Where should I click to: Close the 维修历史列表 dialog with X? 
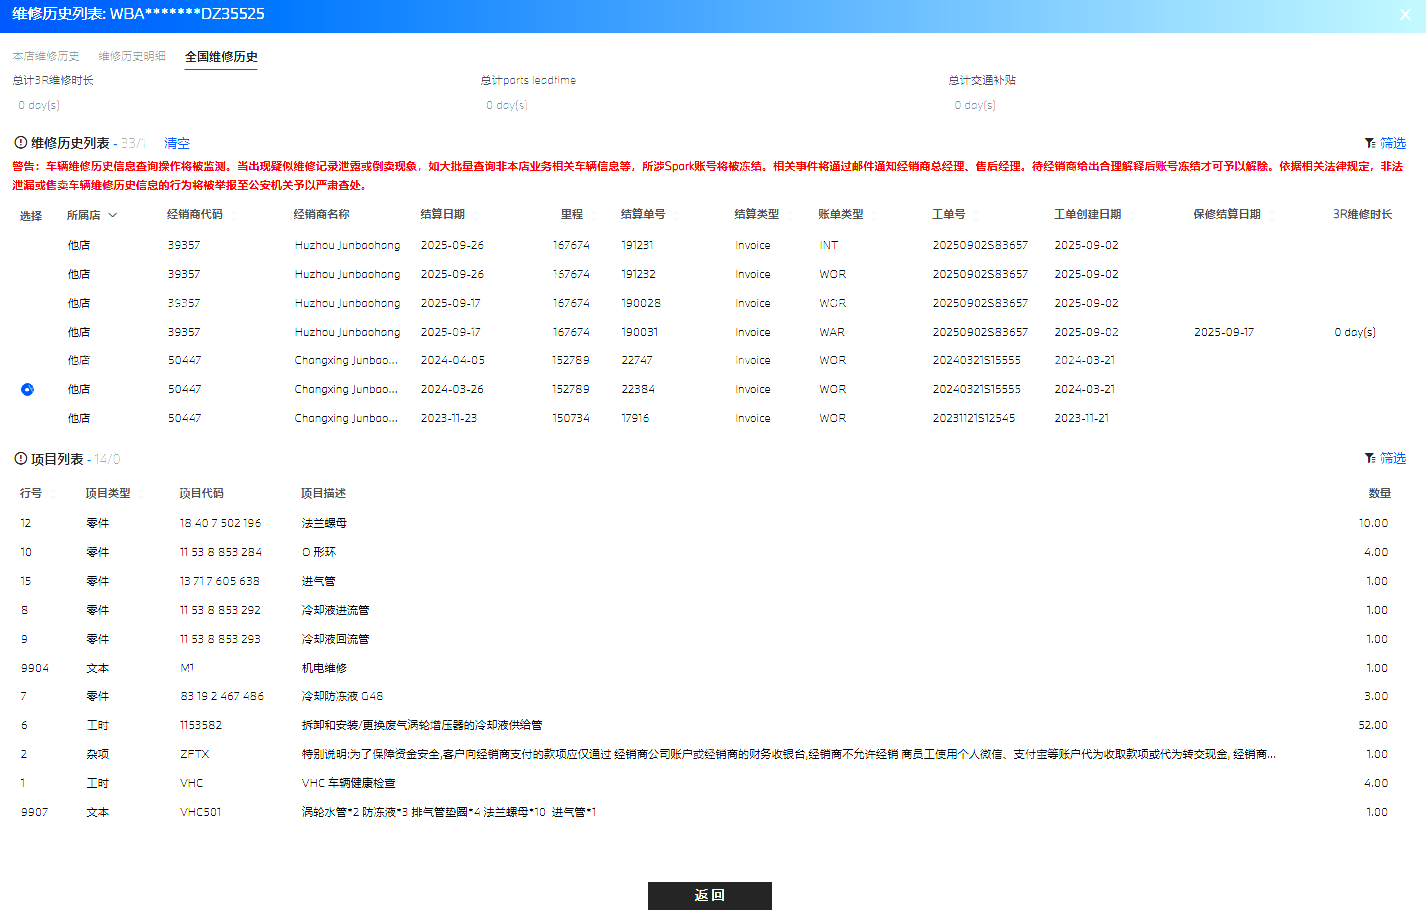point(1405,15)
